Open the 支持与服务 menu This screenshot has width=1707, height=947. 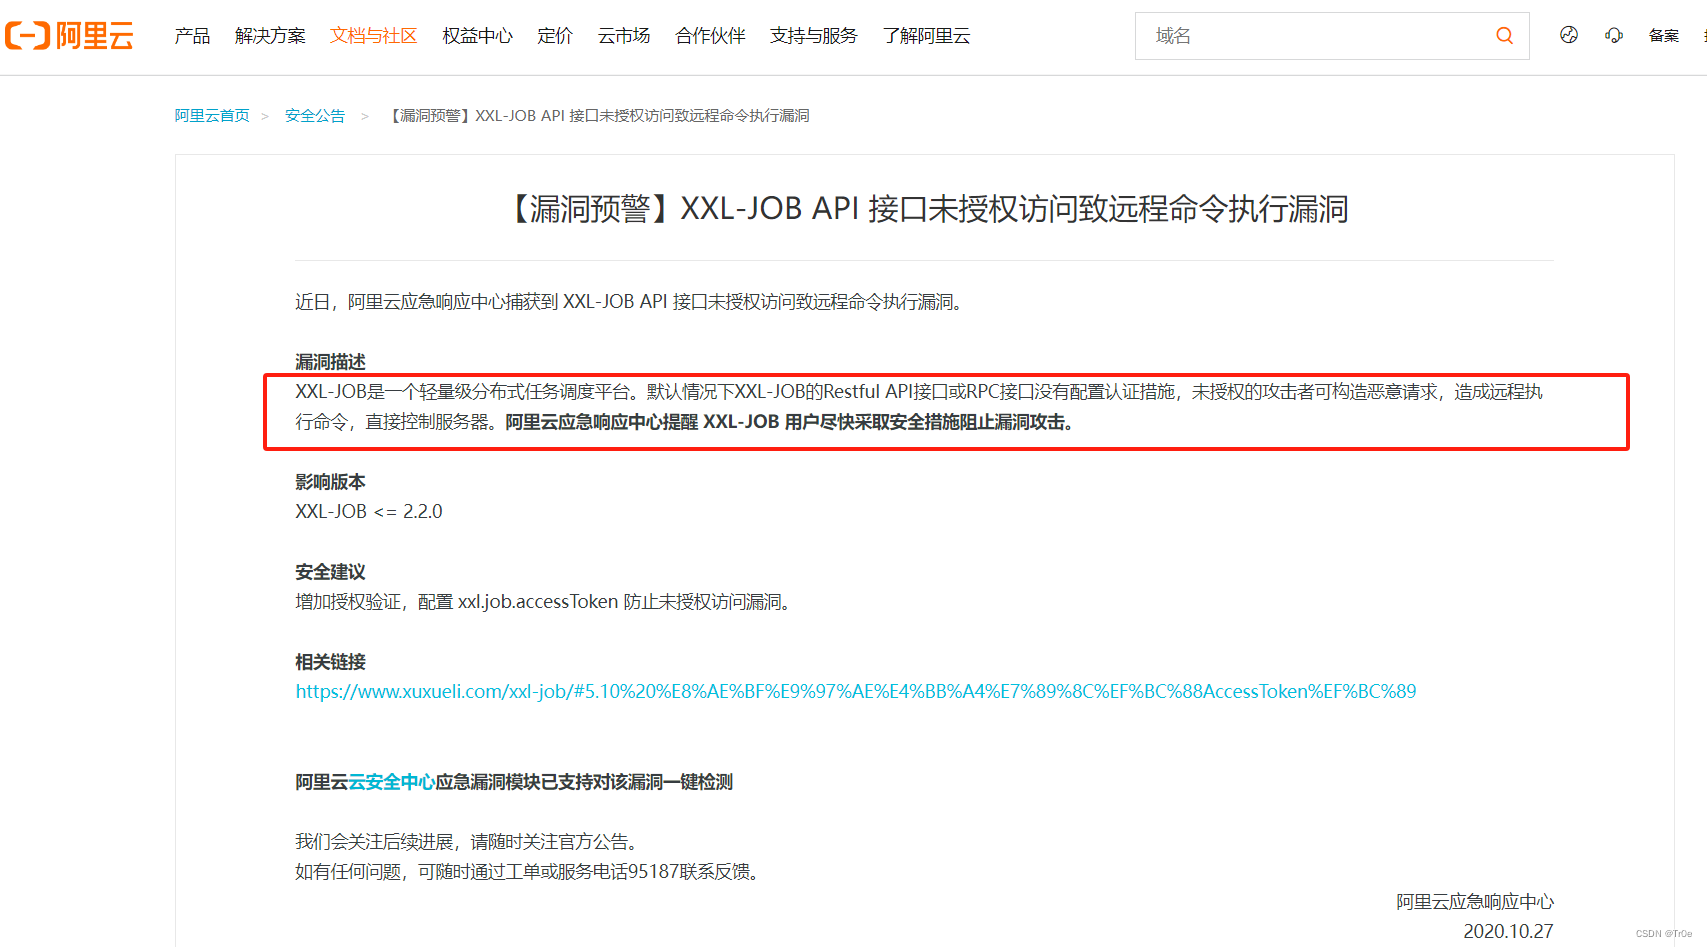click(x=814, y=36)
